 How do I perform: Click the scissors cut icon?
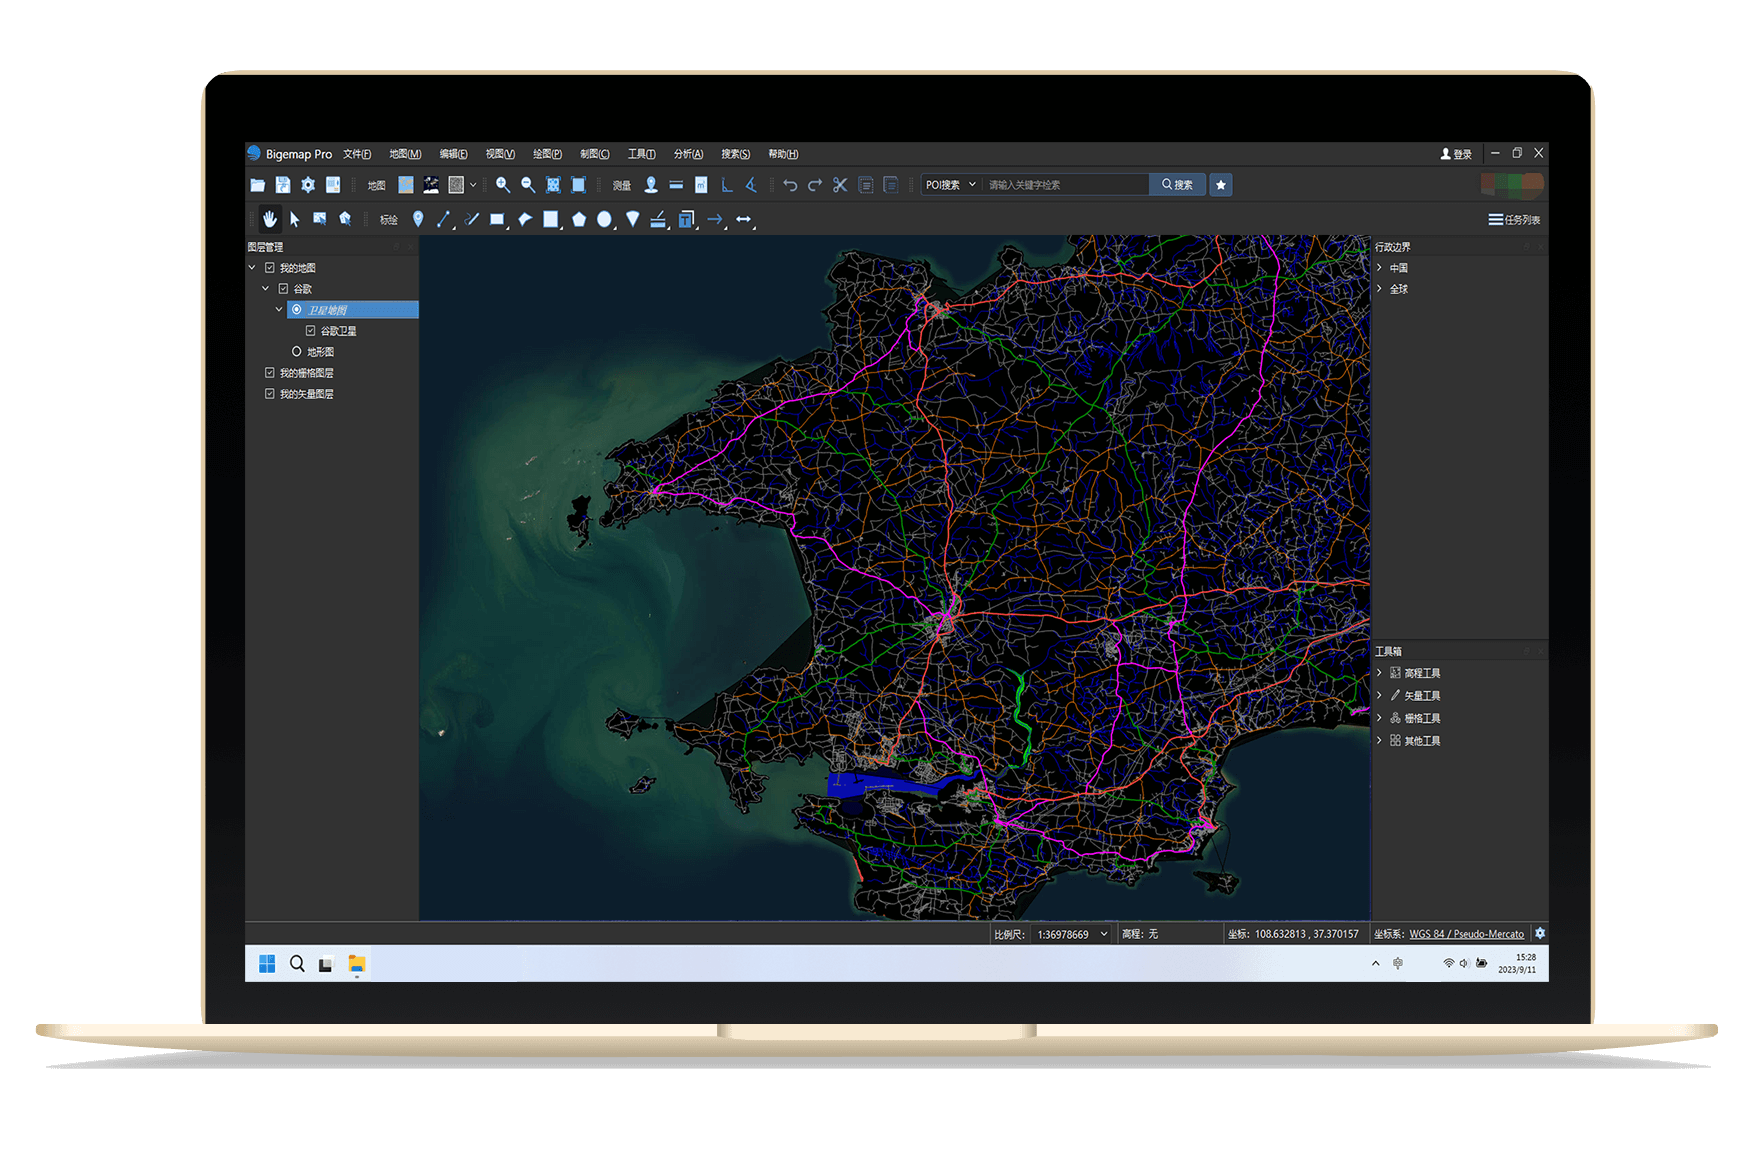[x=840, y=185]
